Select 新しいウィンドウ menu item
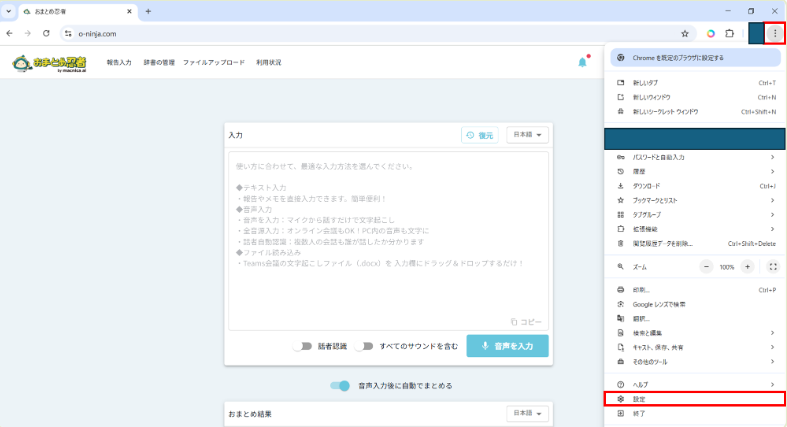This screenshot has width=787, height=427. pyautogui.click(x=695, y=97)
